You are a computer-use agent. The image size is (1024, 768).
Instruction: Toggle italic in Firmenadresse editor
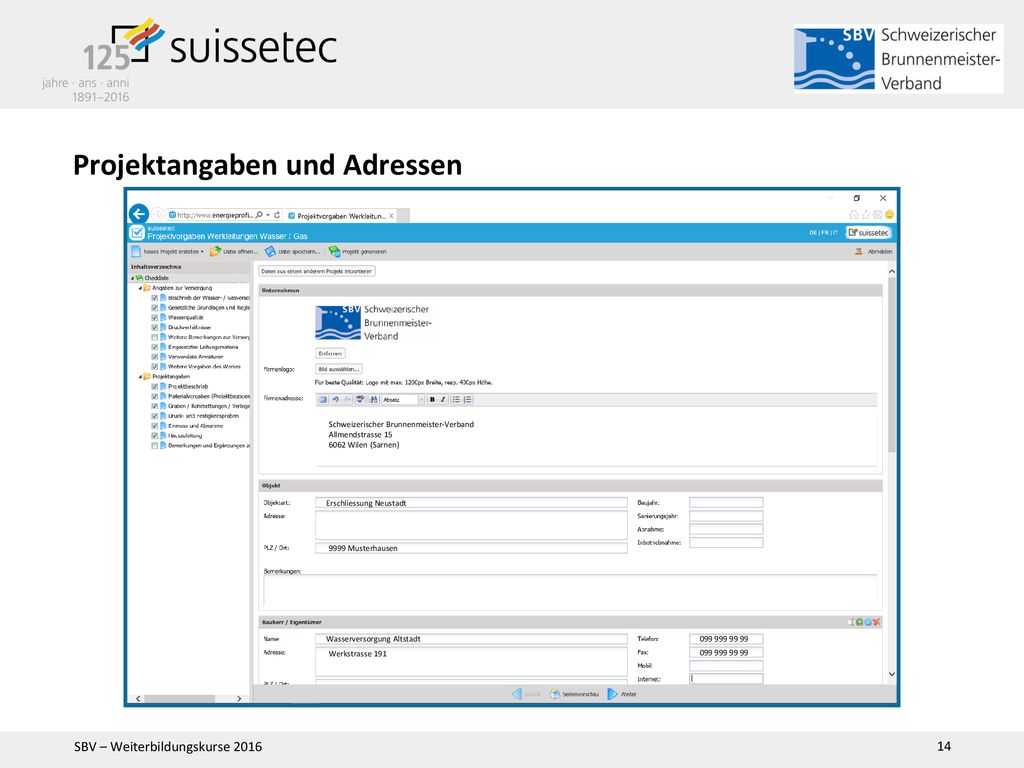443,400
